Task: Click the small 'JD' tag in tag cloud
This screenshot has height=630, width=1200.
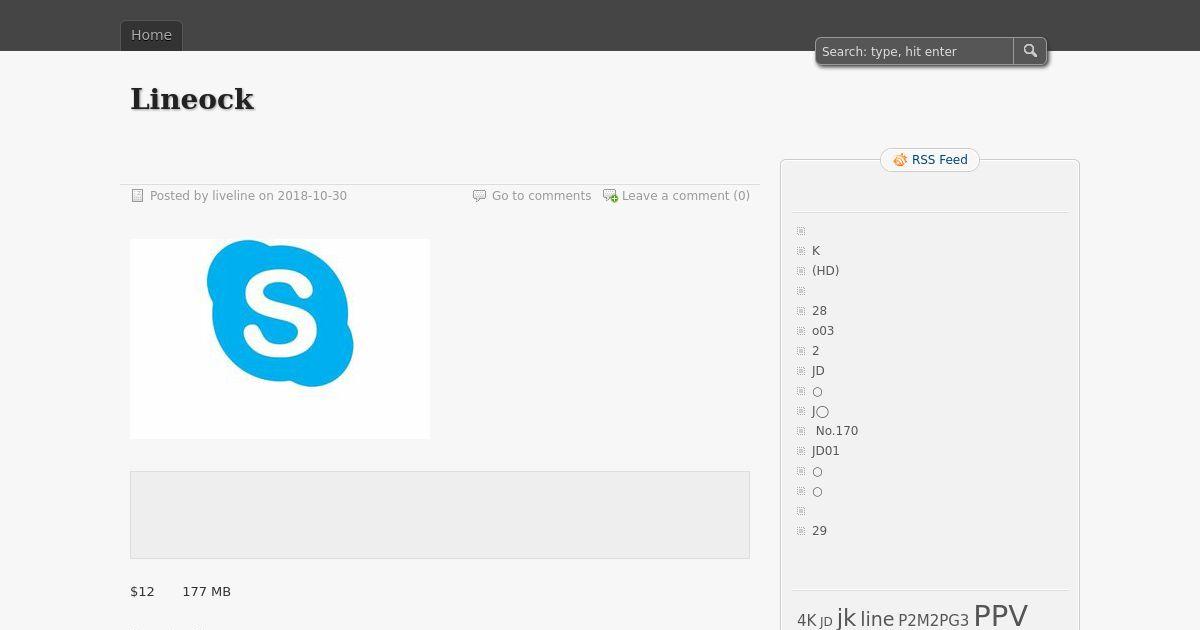Action: click(826, 622)
